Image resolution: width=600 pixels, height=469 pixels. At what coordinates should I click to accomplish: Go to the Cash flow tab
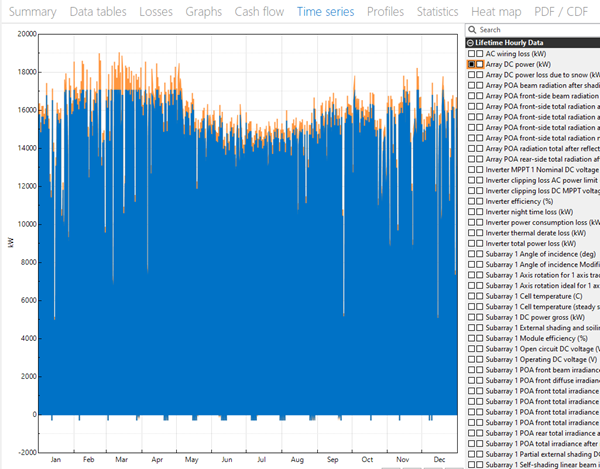tap(260, 11)
